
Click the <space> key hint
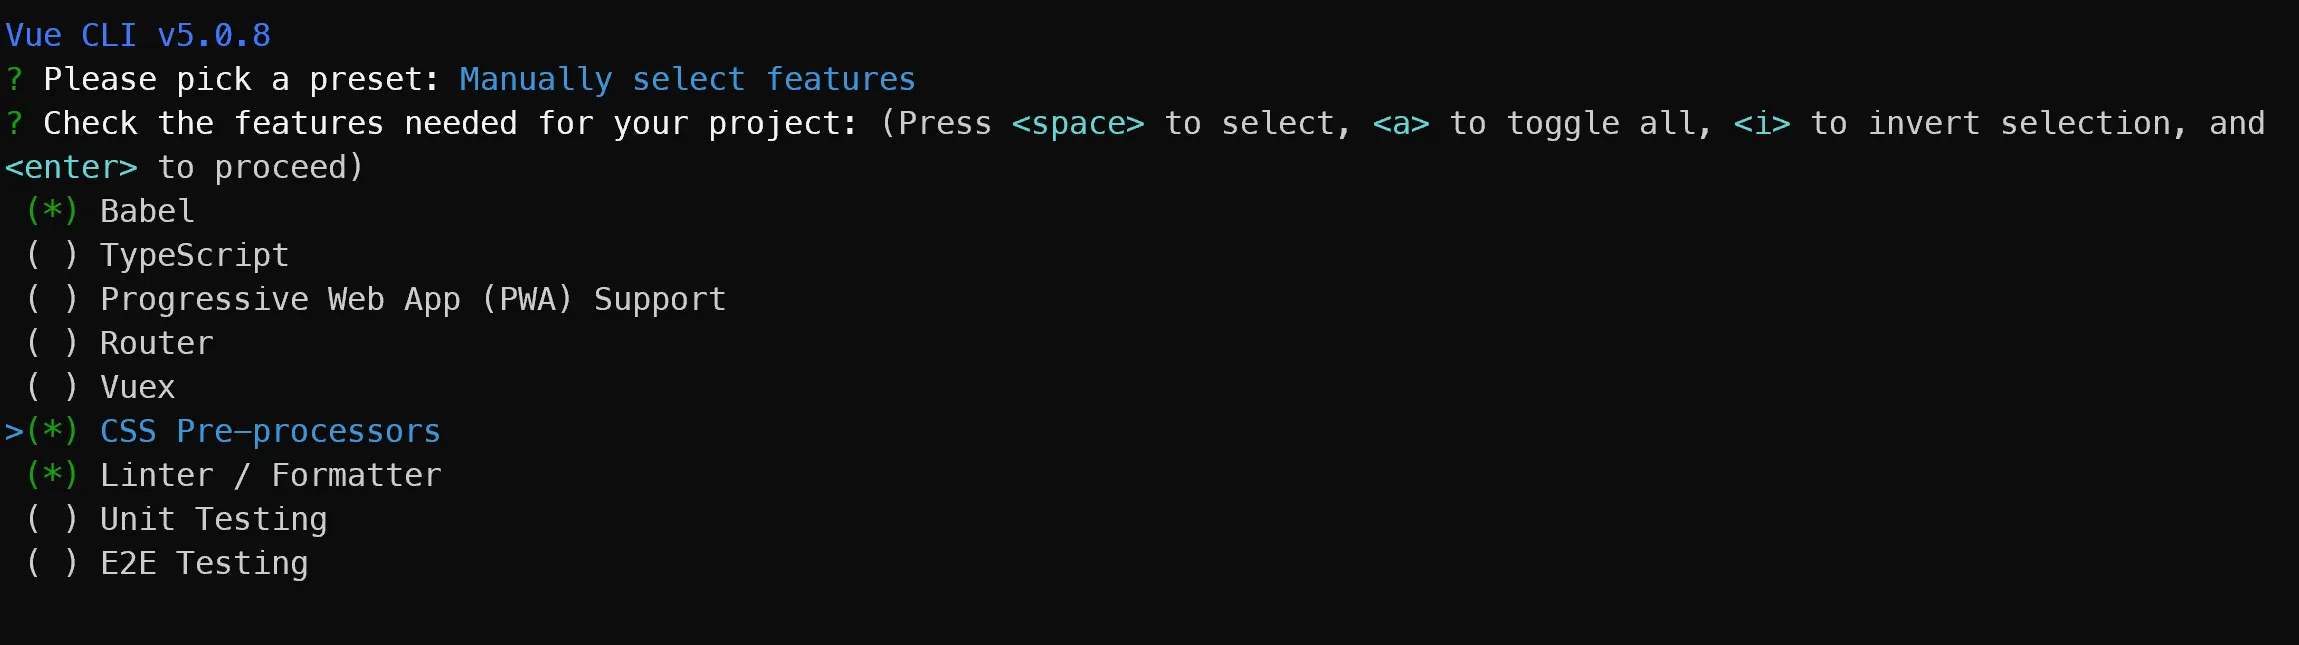(1077, 123)
